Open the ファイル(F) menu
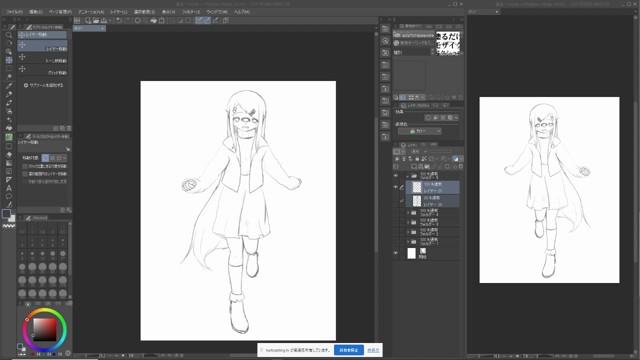This screenshot has height=360, width=640. click(14, 12)
